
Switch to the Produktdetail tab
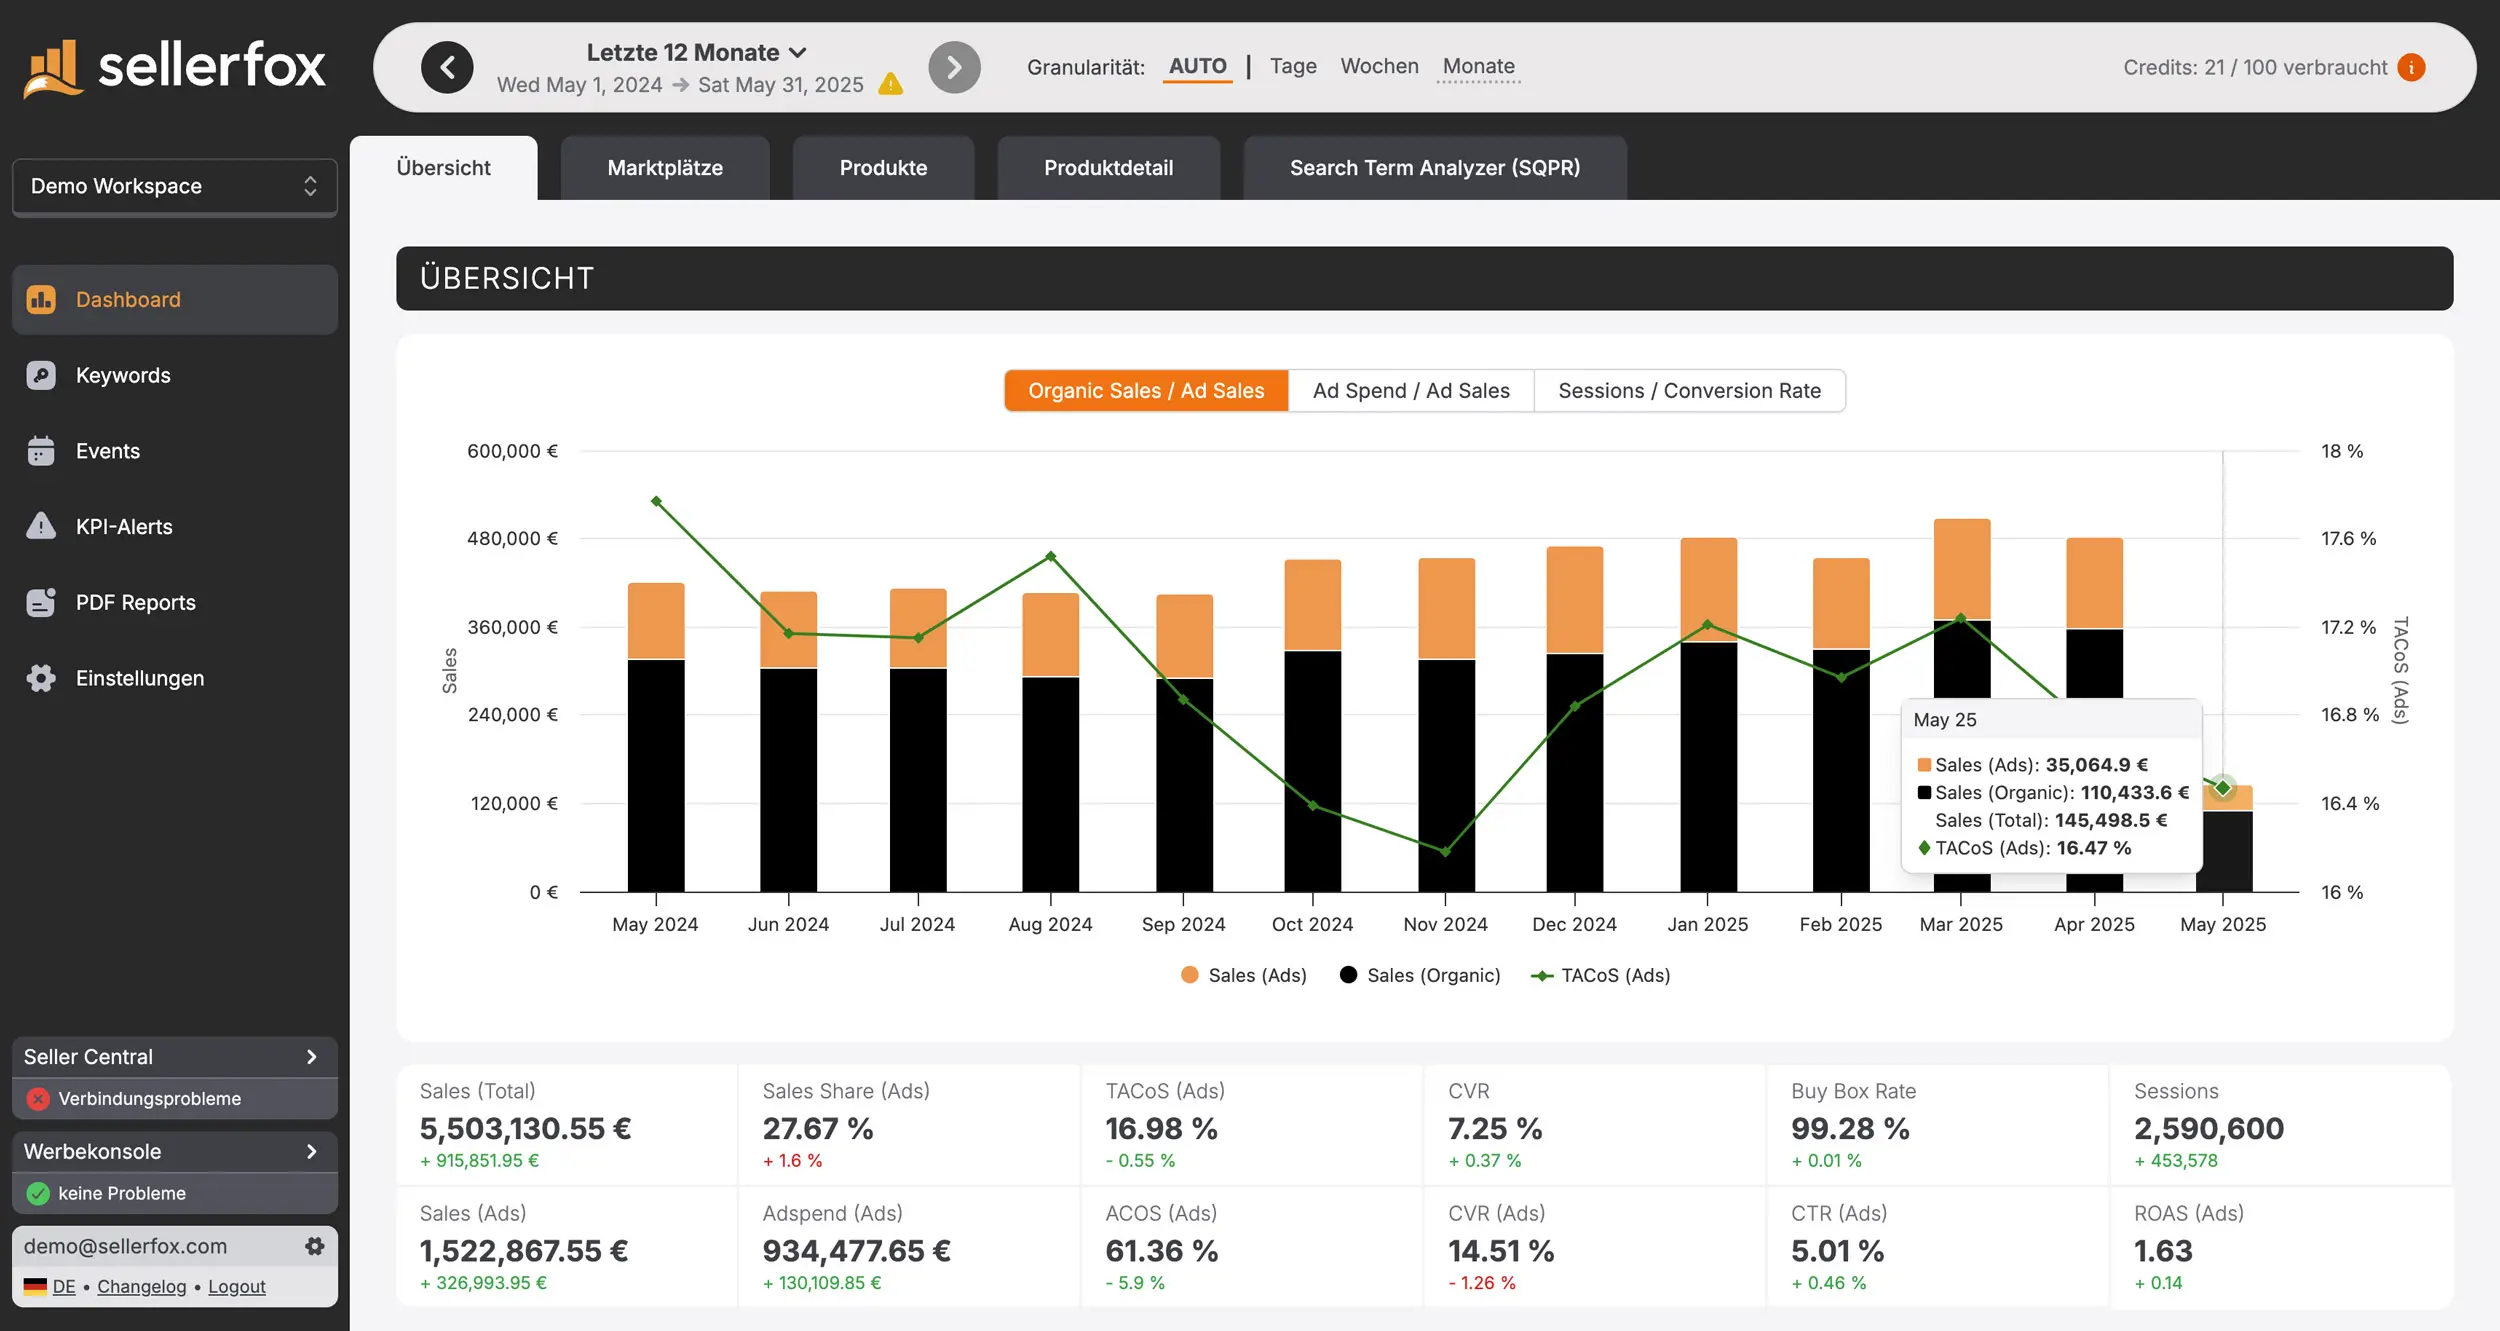coord(1108,168)
